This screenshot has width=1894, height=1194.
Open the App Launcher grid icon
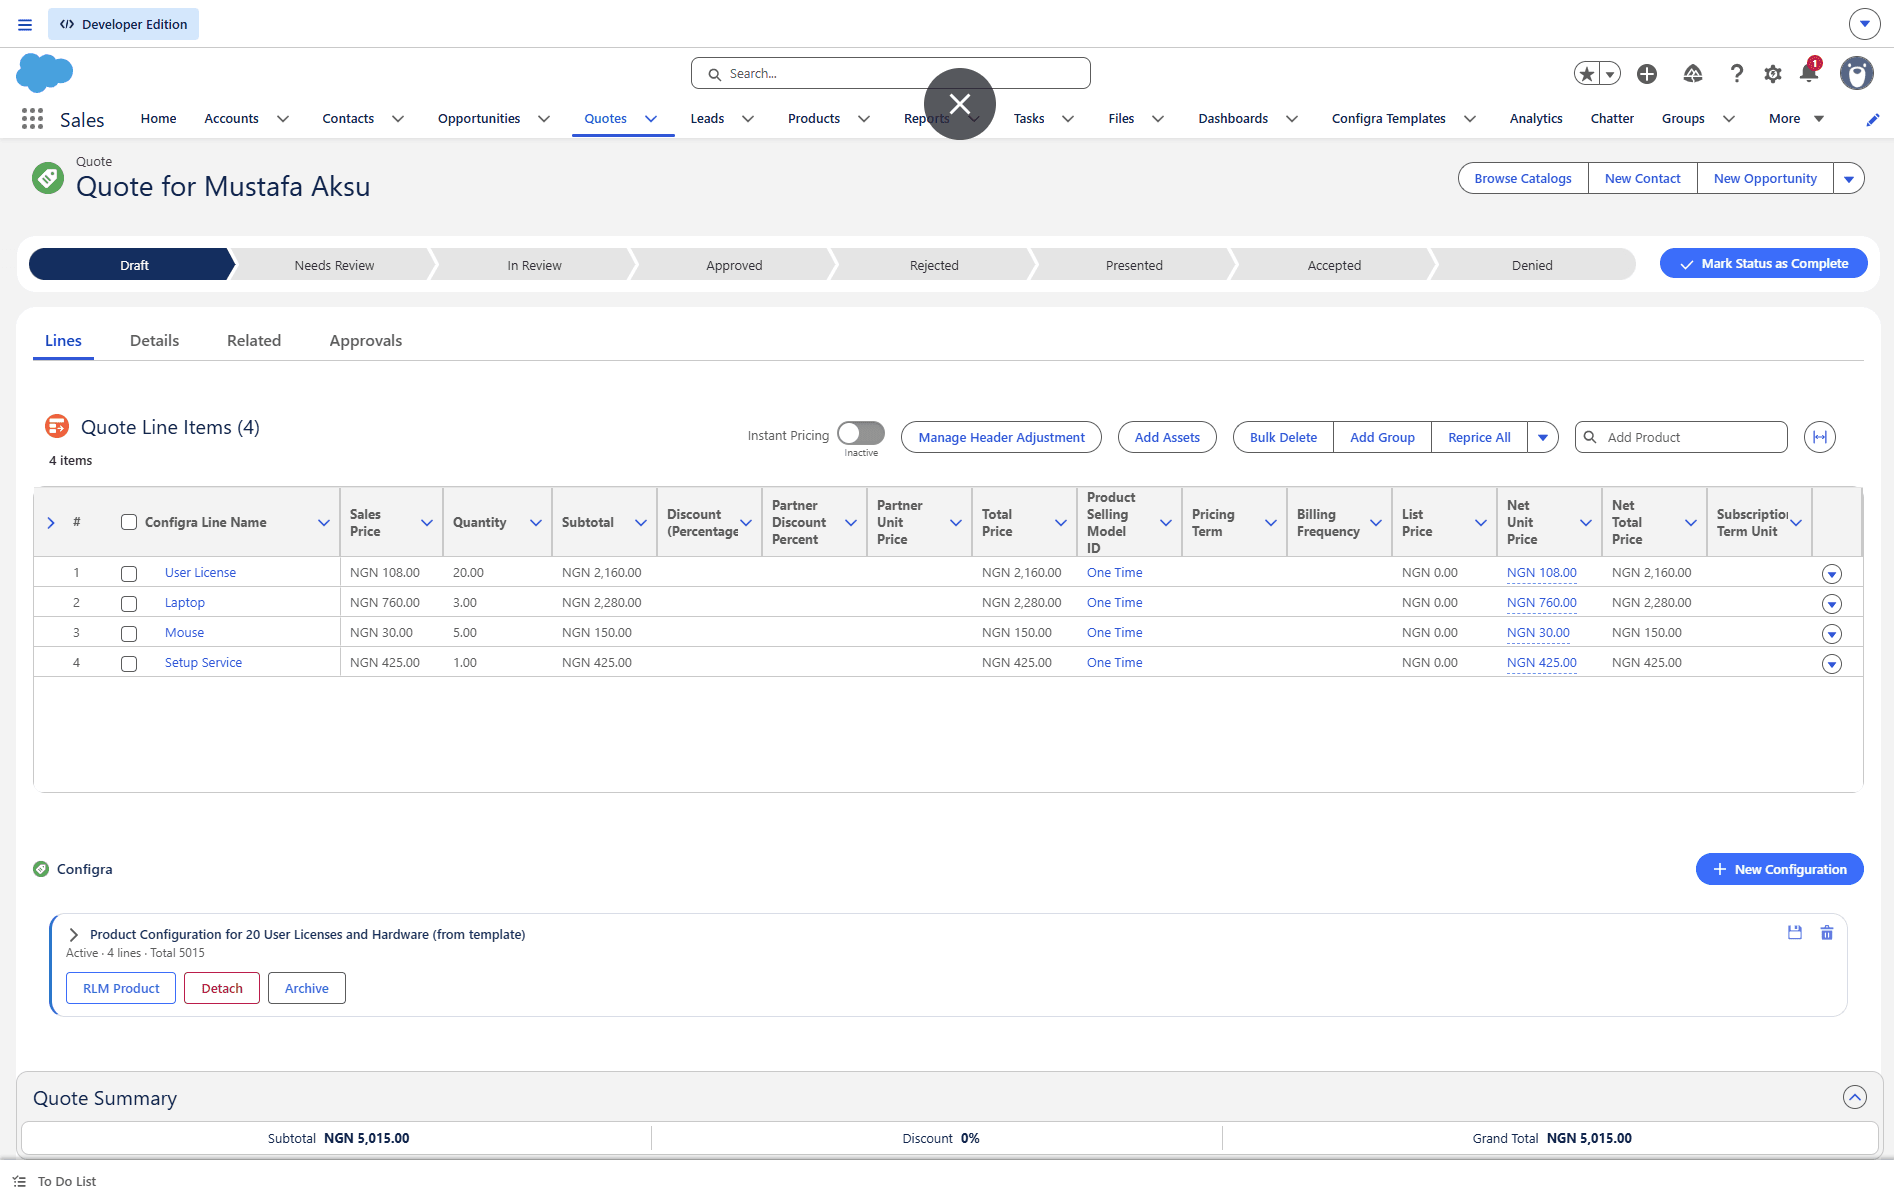coord(32,119)
